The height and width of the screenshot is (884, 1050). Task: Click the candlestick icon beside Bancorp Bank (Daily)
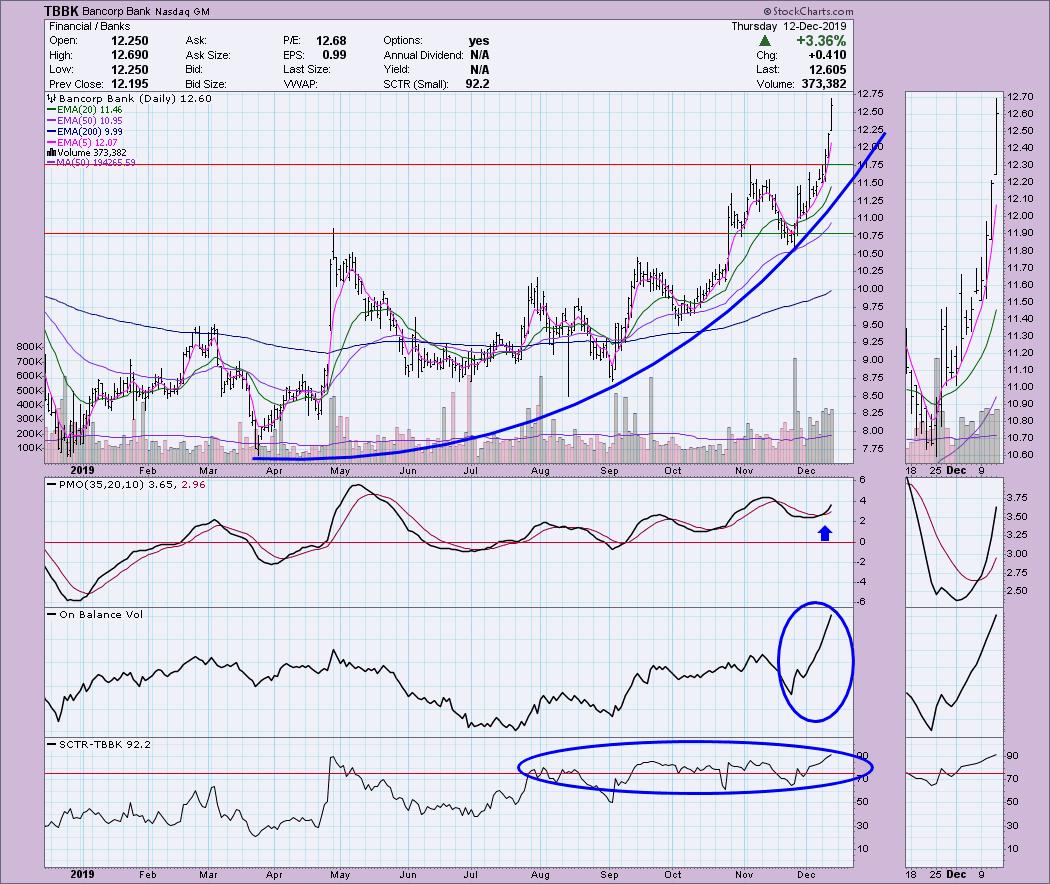tap(52, 98)
